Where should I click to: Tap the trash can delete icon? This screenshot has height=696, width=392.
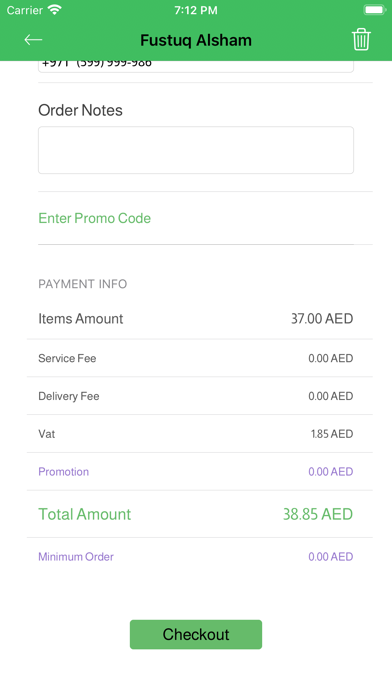(x=361, y=40)
